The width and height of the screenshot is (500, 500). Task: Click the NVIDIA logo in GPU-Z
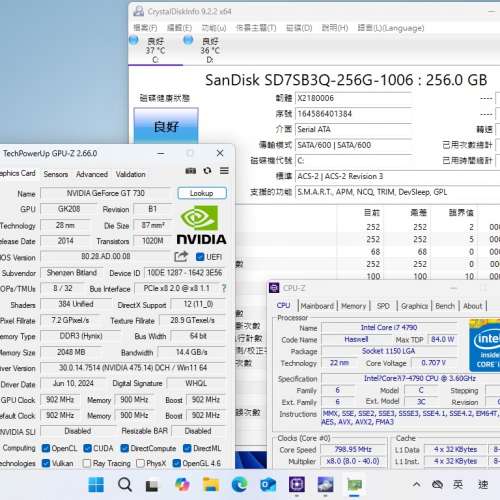click(201, 225)
